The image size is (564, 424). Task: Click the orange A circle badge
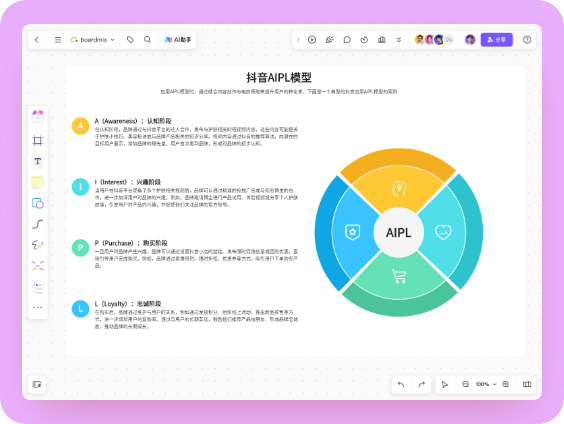click(x=81, y=126)
